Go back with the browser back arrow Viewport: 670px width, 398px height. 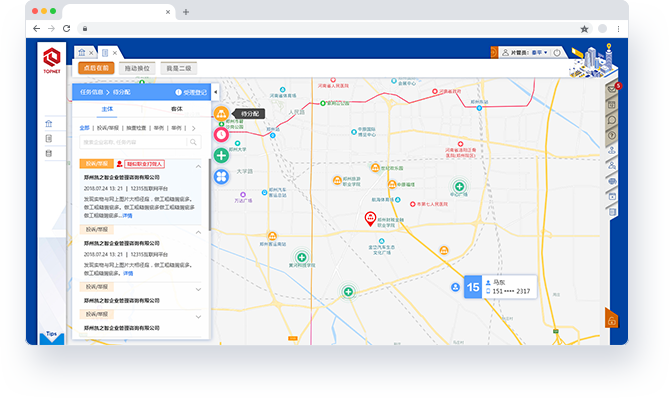[37, 29]
